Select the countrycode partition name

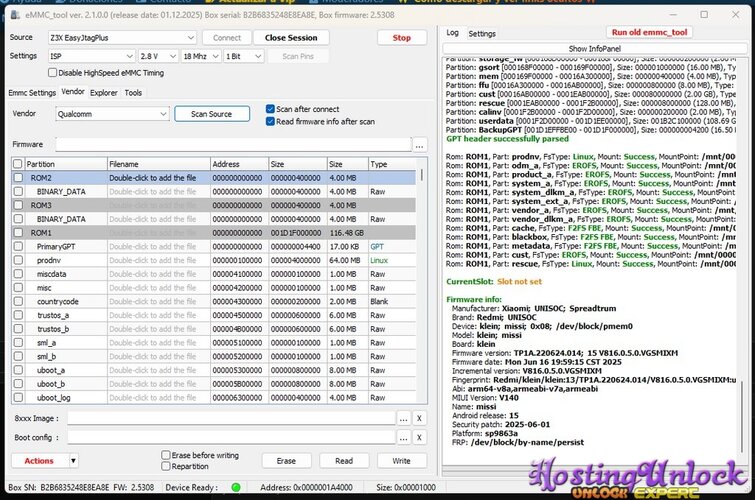click(x=57, y=302)
